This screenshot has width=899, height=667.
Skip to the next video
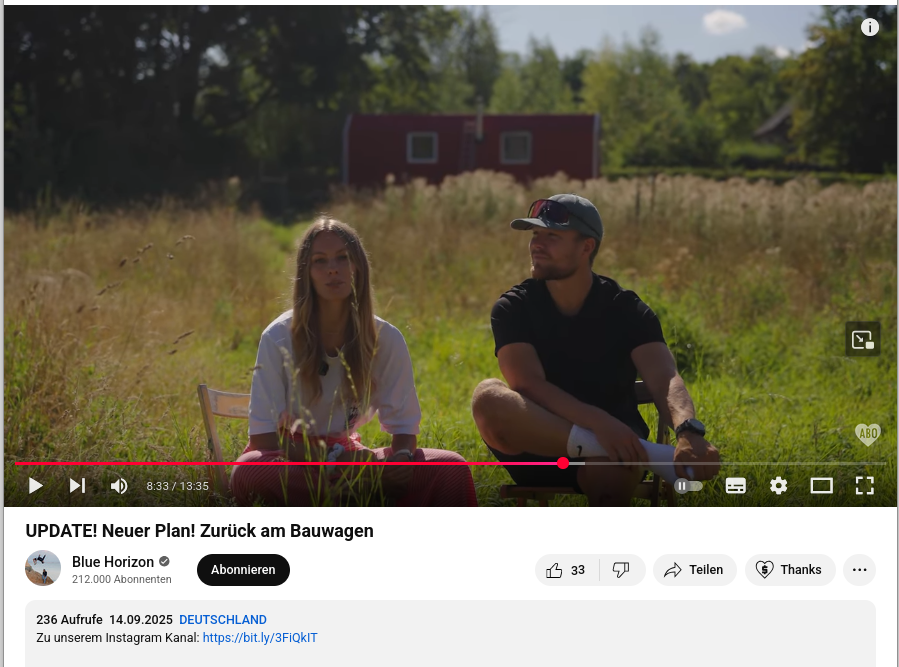[77, 486]
